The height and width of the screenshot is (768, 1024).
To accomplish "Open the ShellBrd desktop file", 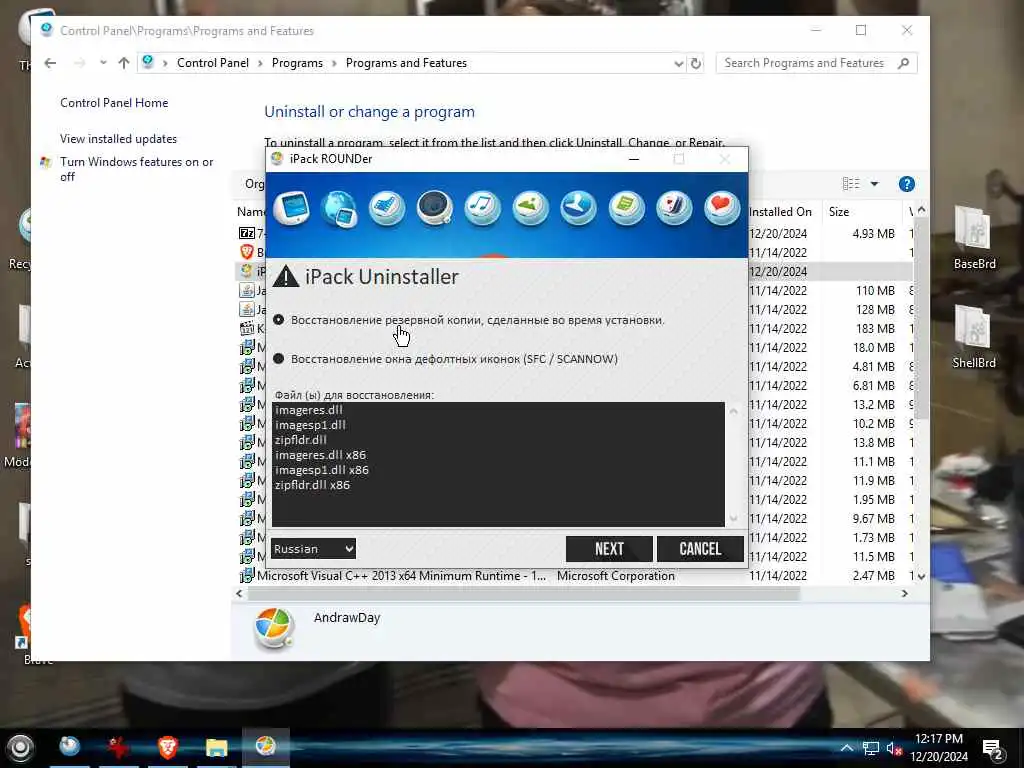I will coord(974,337).
